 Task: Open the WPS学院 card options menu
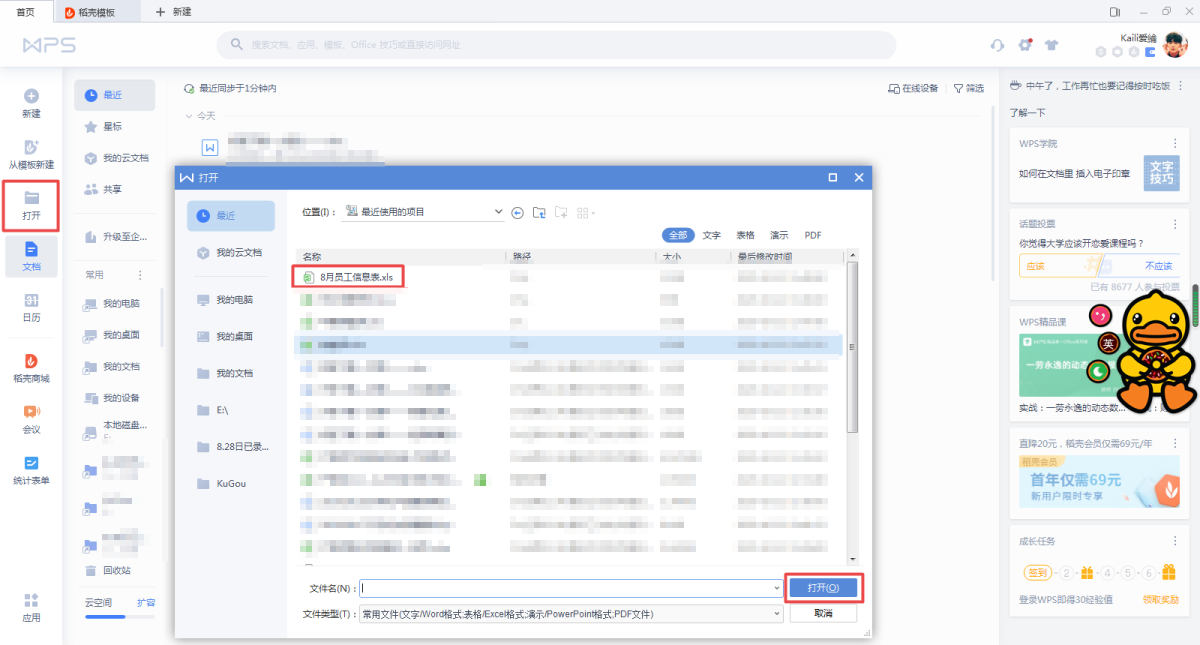[x=1175, y=143]
